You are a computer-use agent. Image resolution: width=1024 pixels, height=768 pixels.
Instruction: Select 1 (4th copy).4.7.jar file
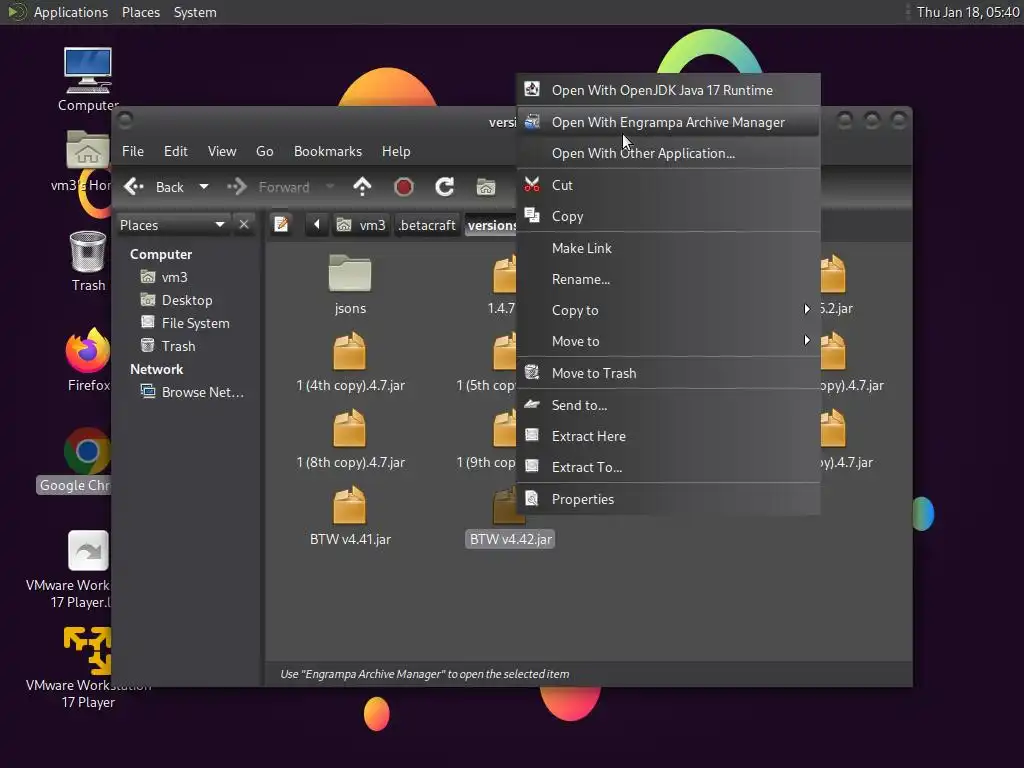350,362
